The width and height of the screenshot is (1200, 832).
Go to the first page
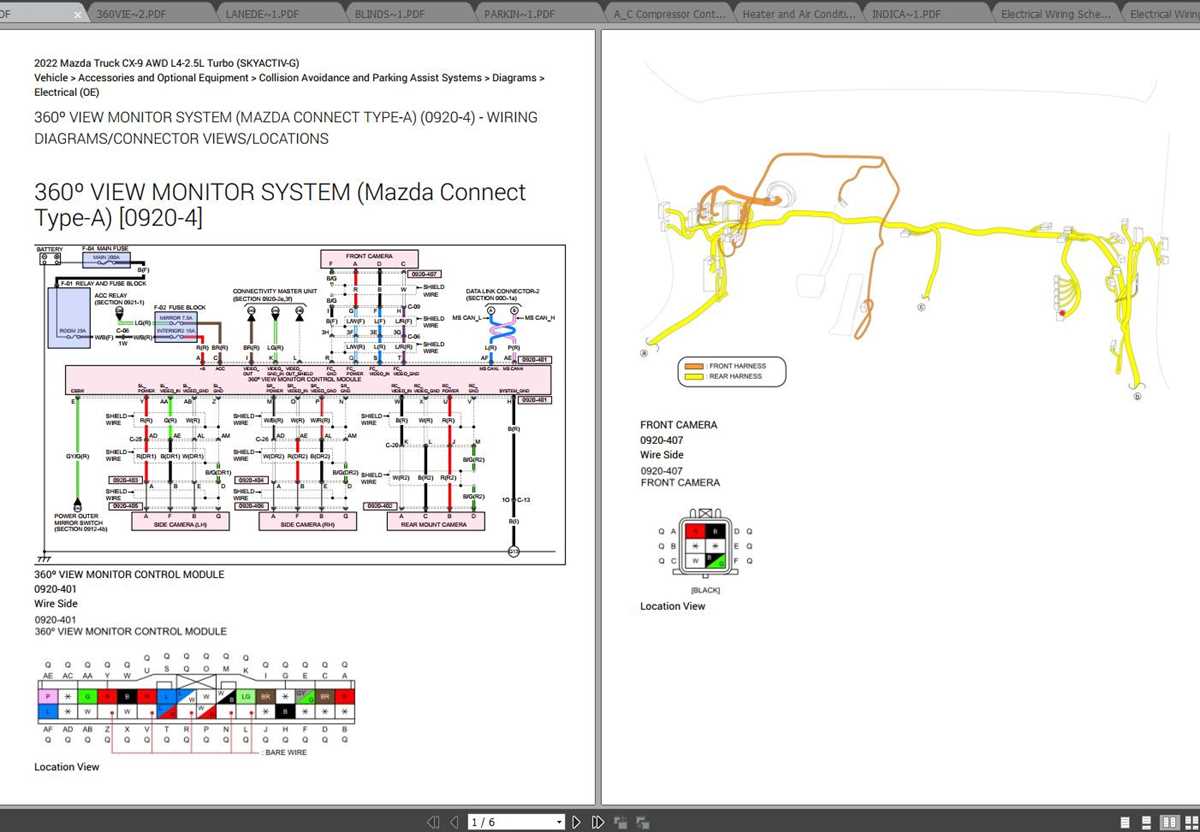(432, 822)
